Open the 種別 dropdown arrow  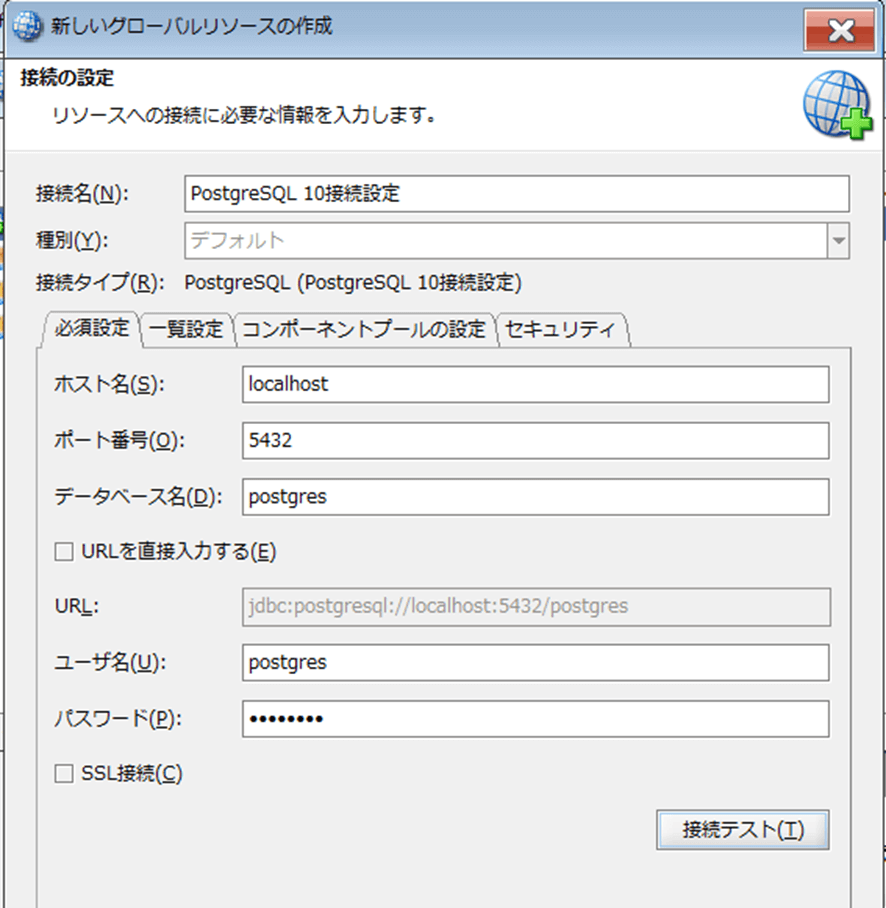tap(838, 240)
